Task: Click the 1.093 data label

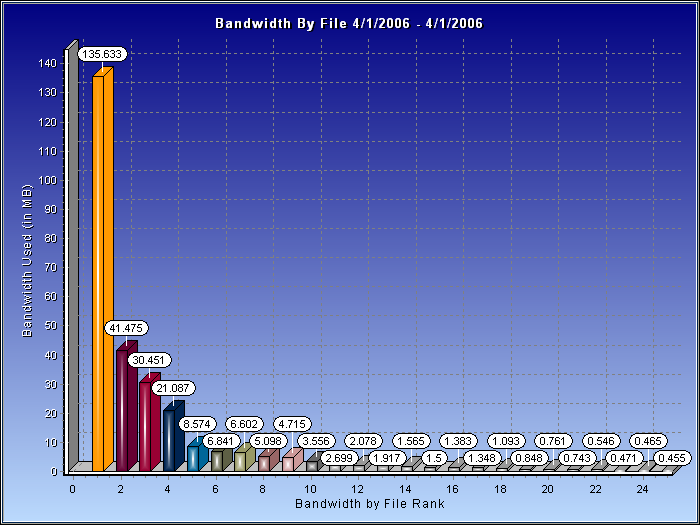Action: click(x=506, y=442)
